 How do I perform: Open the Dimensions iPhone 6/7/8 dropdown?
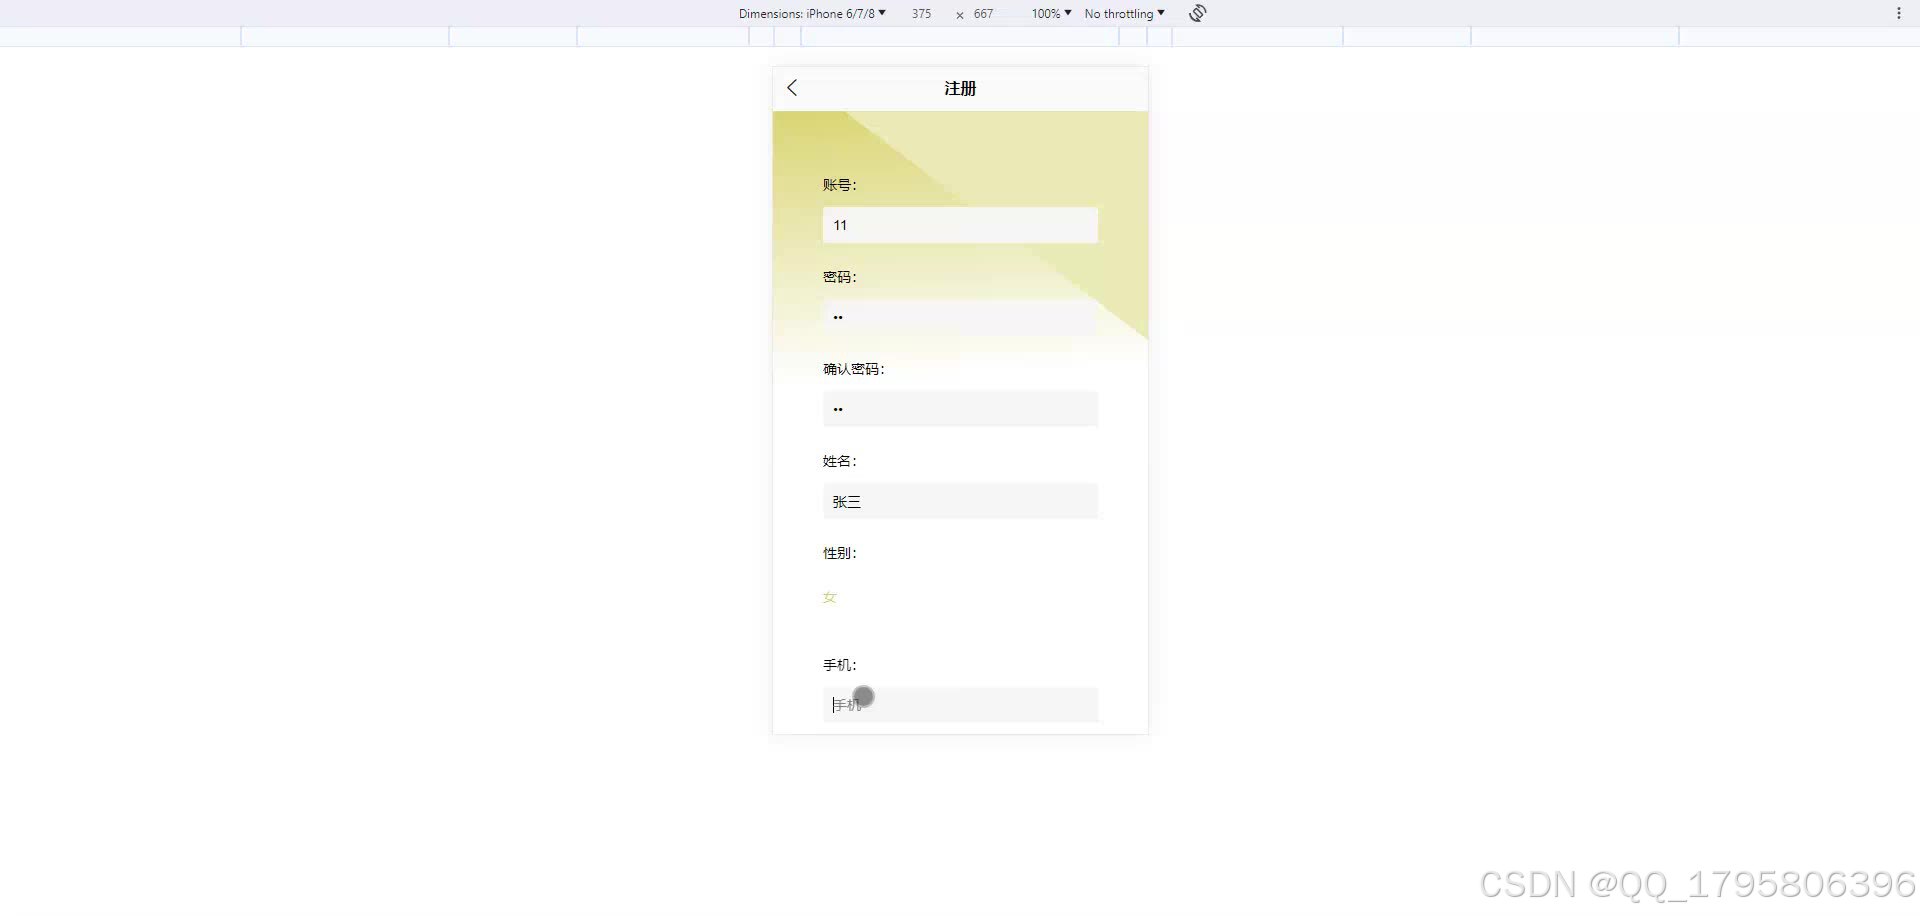tap(812, 13)
